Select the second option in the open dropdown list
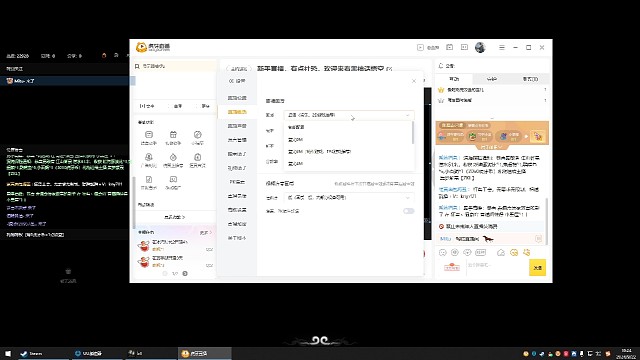 click(x=349, y=140)
